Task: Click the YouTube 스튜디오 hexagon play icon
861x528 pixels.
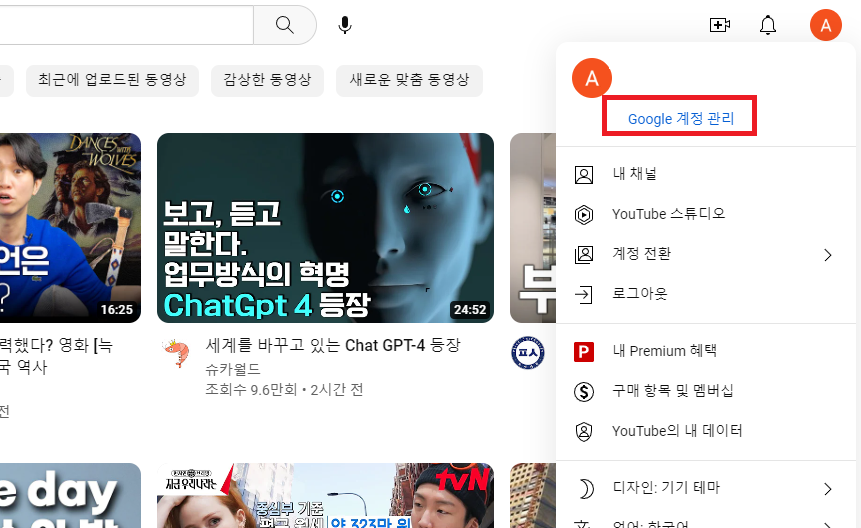Action: point(584,215)
